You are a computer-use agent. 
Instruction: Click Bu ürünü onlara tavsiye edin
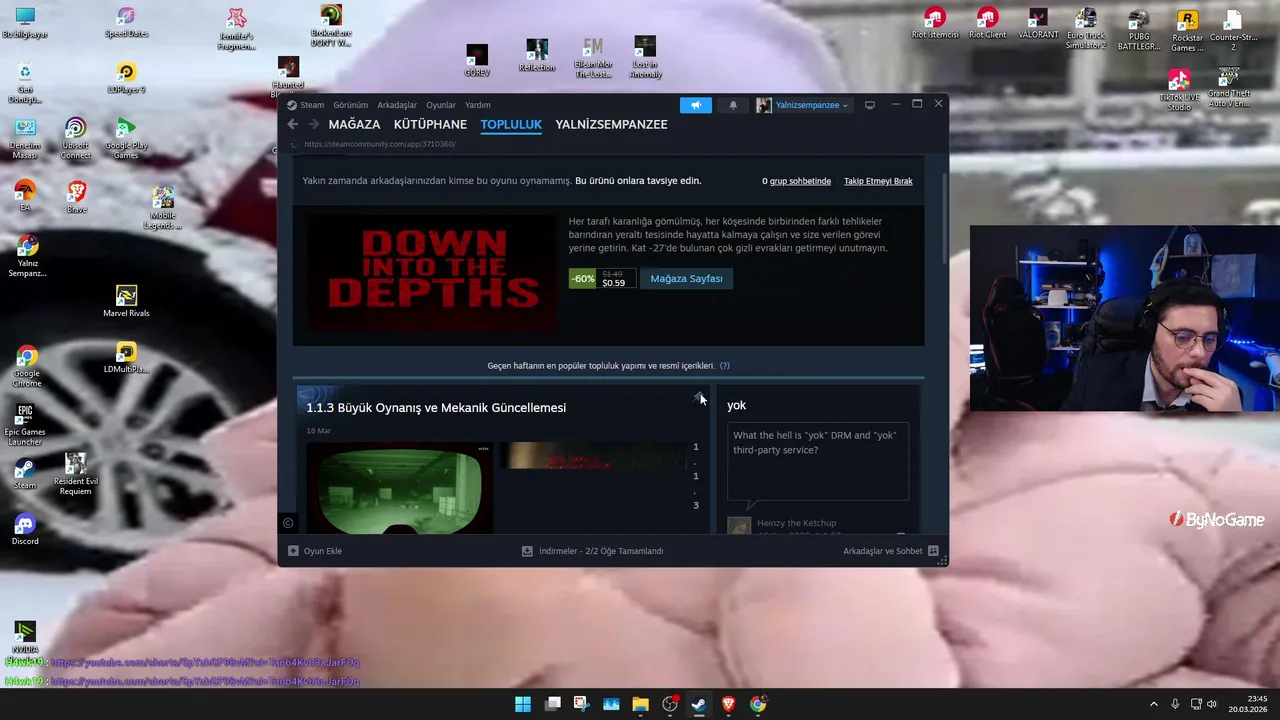tap(638, 181)
